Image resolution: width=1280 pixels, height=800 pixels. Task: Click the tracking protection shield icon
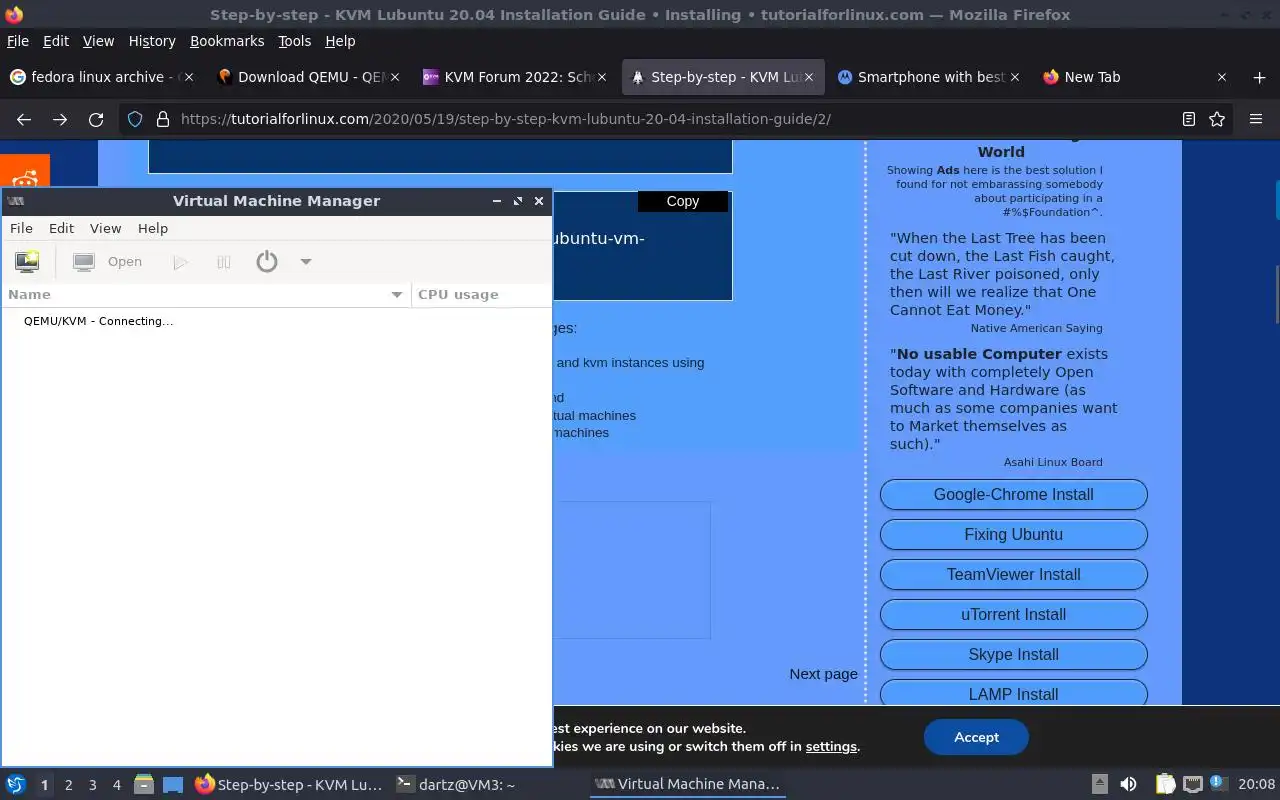[135, 119]
